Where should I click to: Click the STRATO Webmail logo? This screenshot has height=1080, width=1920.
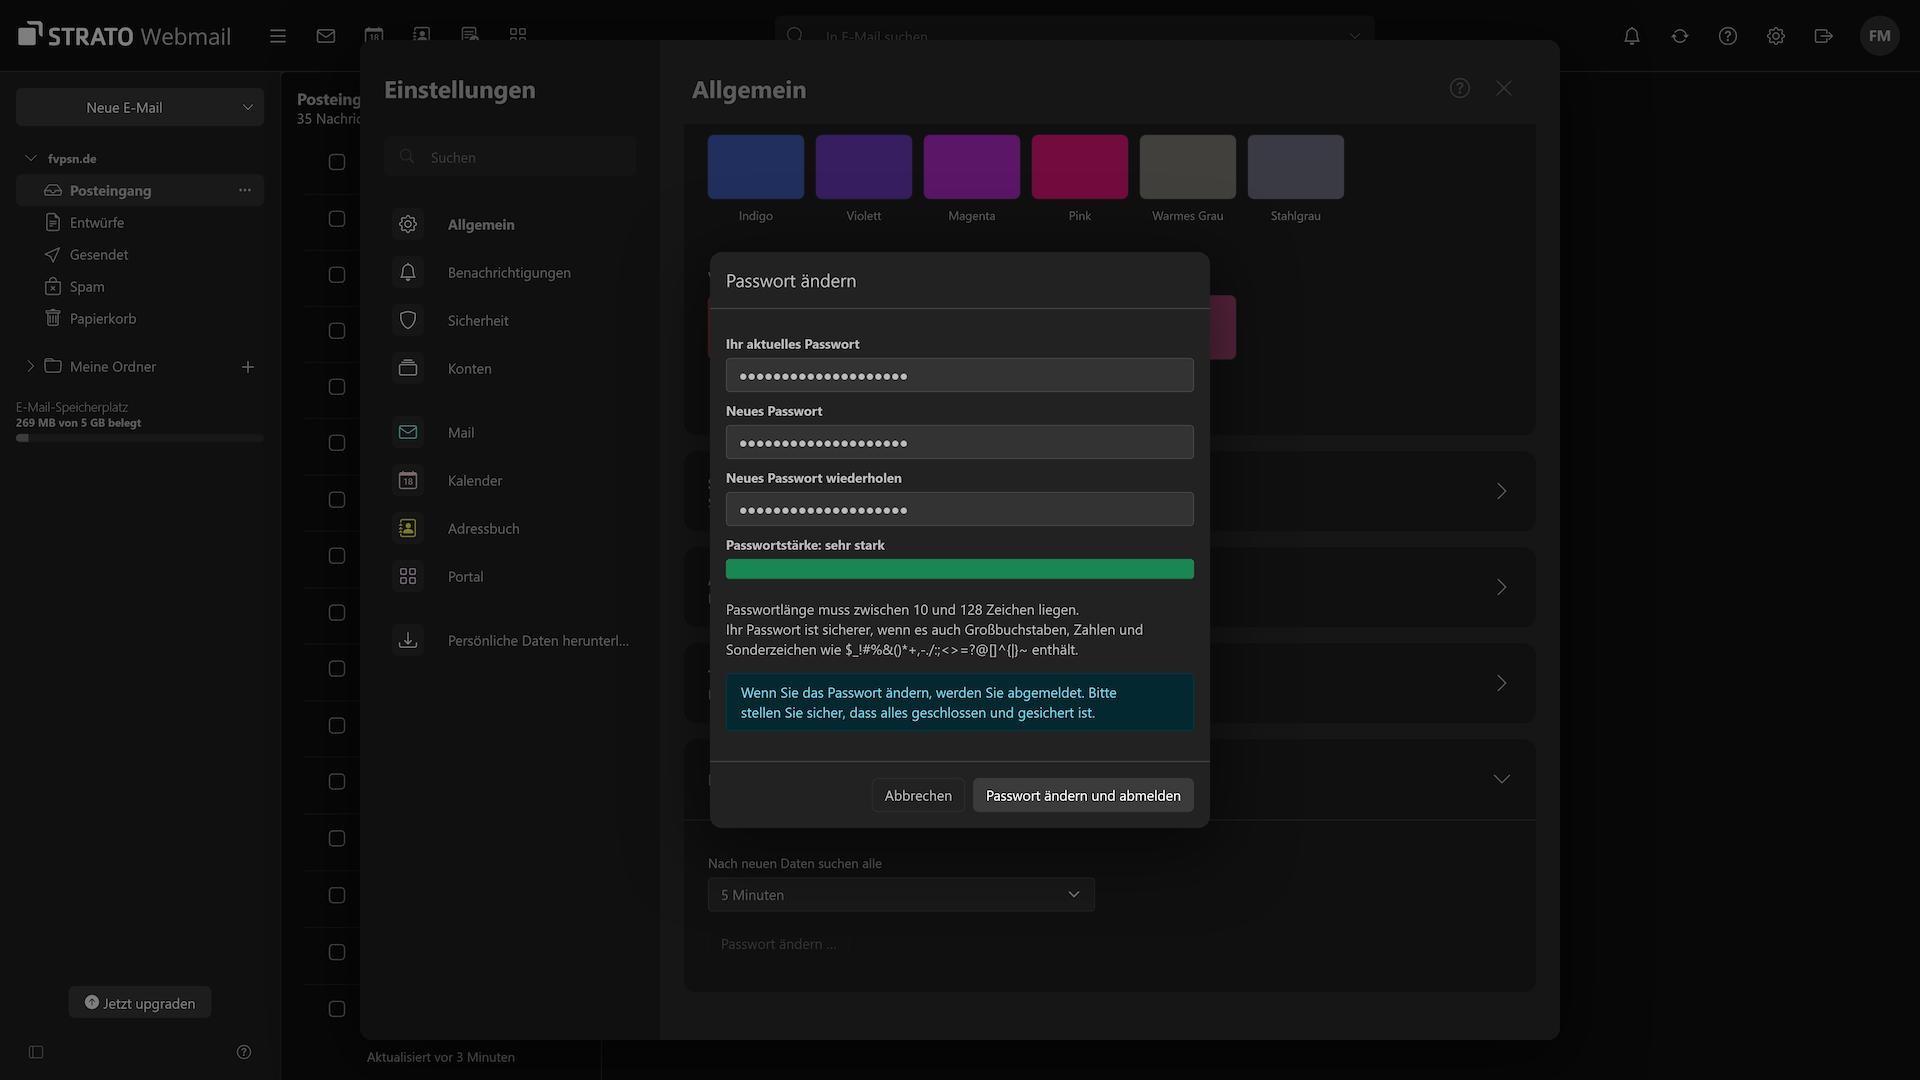click(x=124, y=36)
